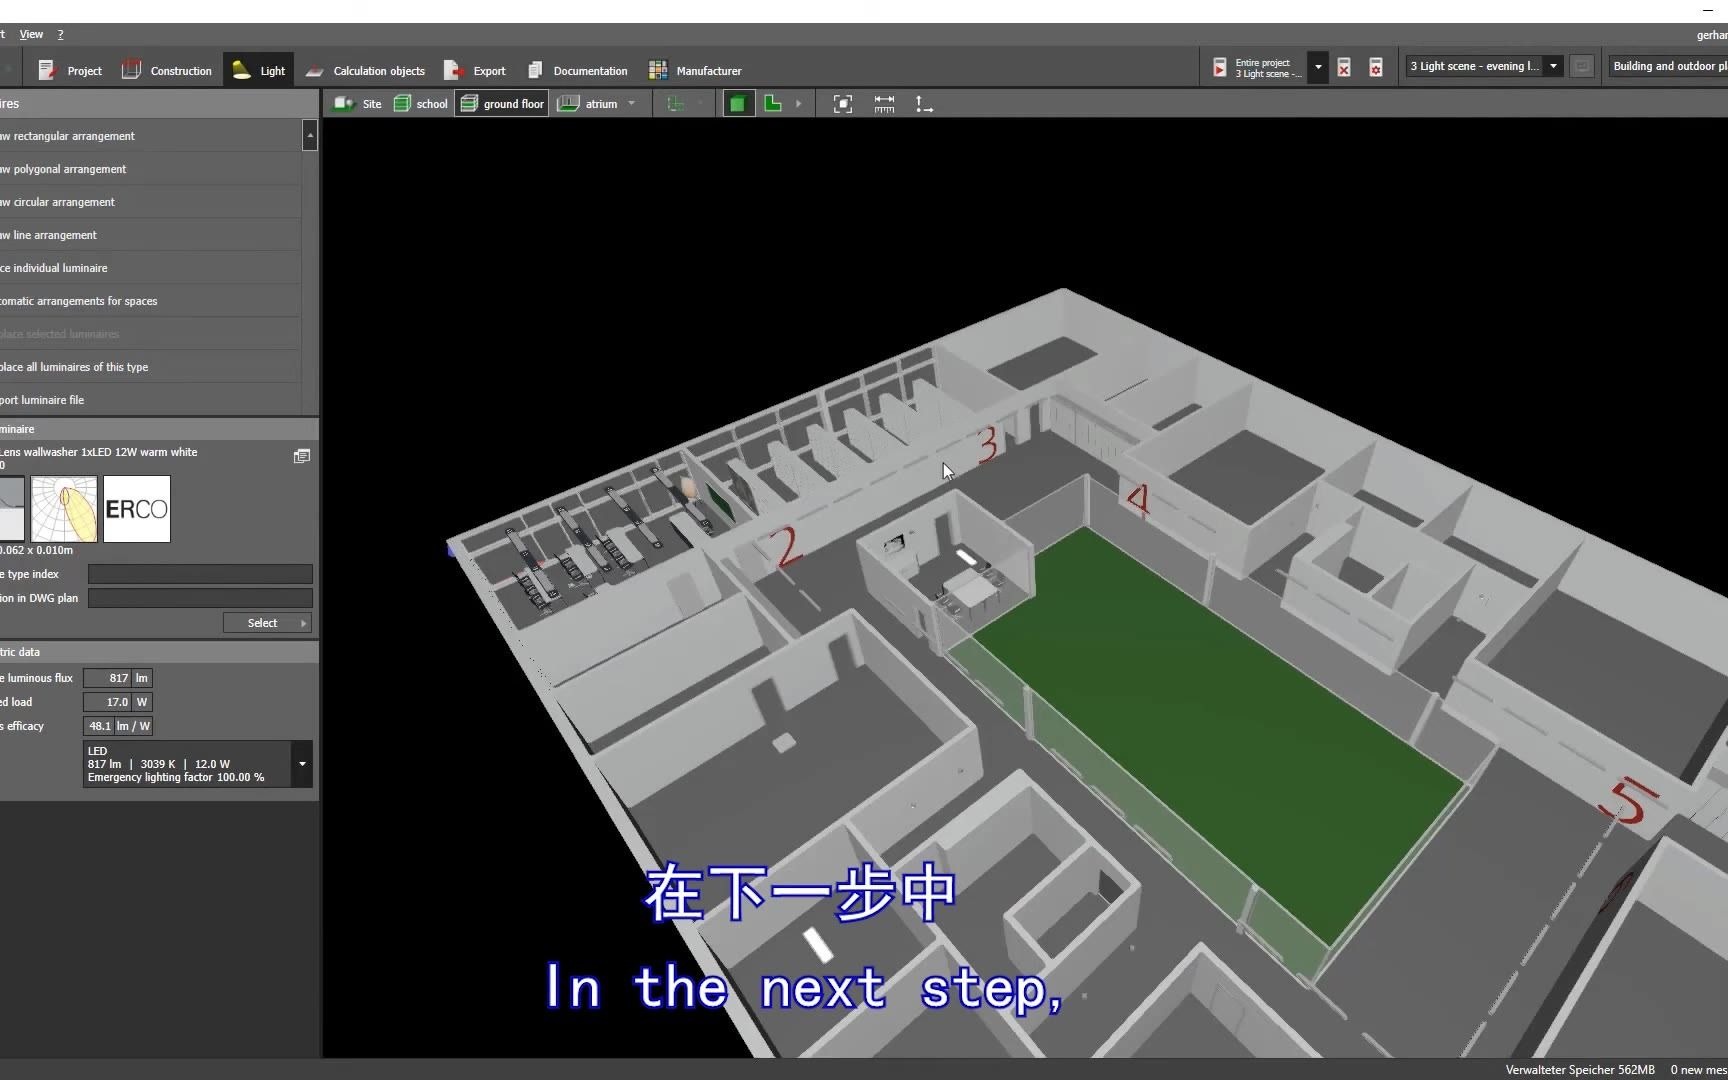Activate the measure distance ruler tool
The width and height of the screenshot is (1728, 1080).
point(884,104)
